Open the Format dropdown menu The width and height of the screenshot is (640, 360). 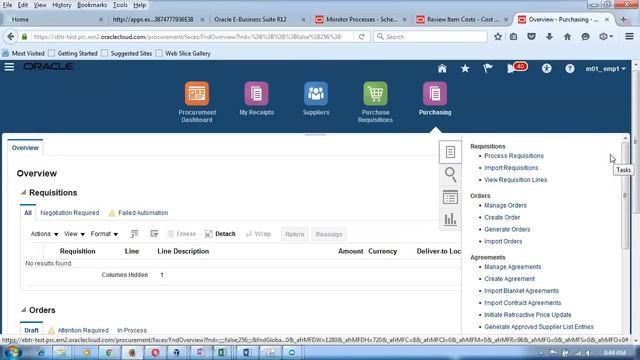point(104,234)
